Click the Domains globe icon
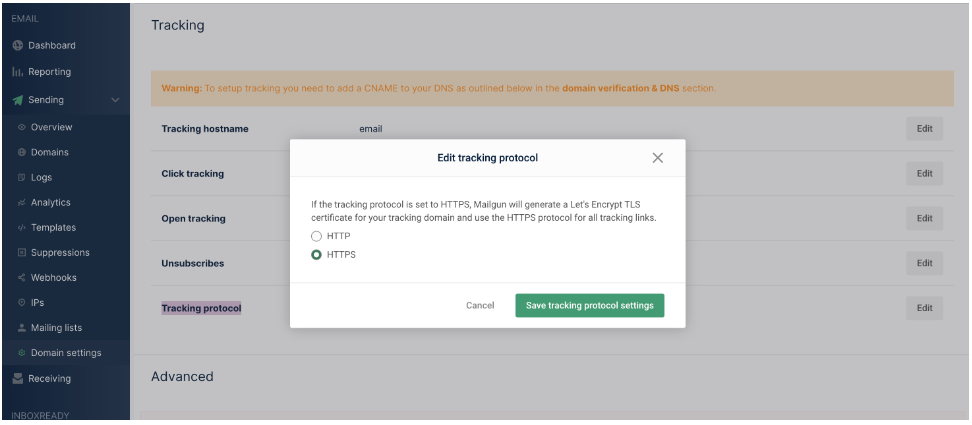This screenshot has height=425, width=972. (22, 152)
